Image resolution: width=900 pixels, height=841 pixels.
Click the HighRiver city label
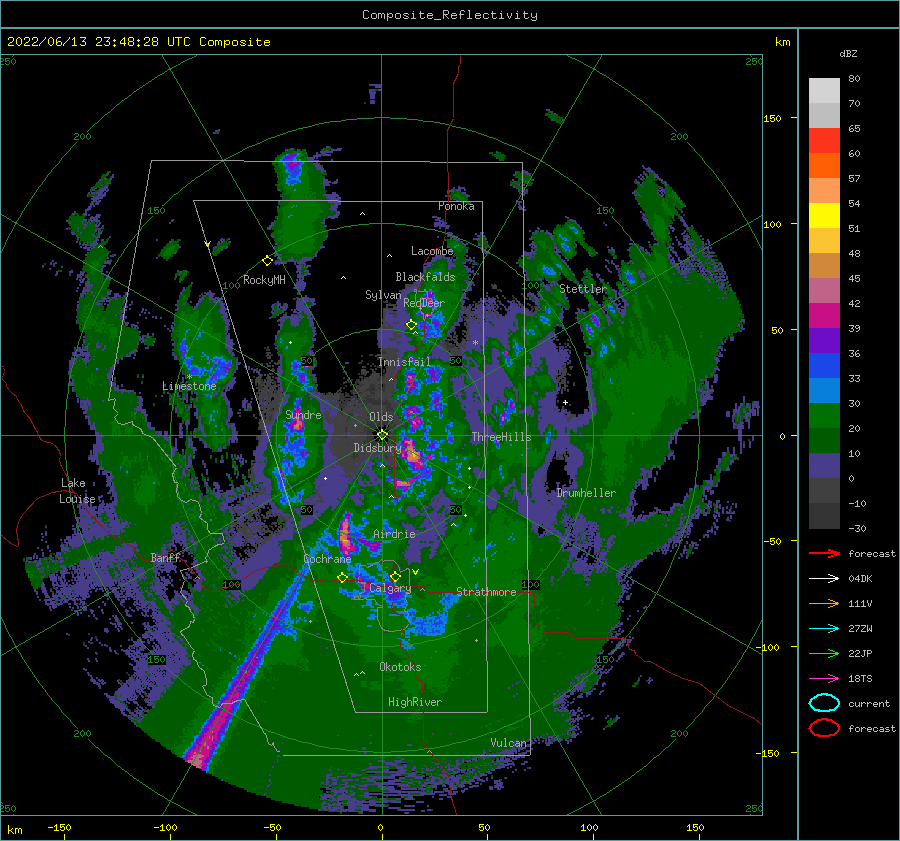415,702
